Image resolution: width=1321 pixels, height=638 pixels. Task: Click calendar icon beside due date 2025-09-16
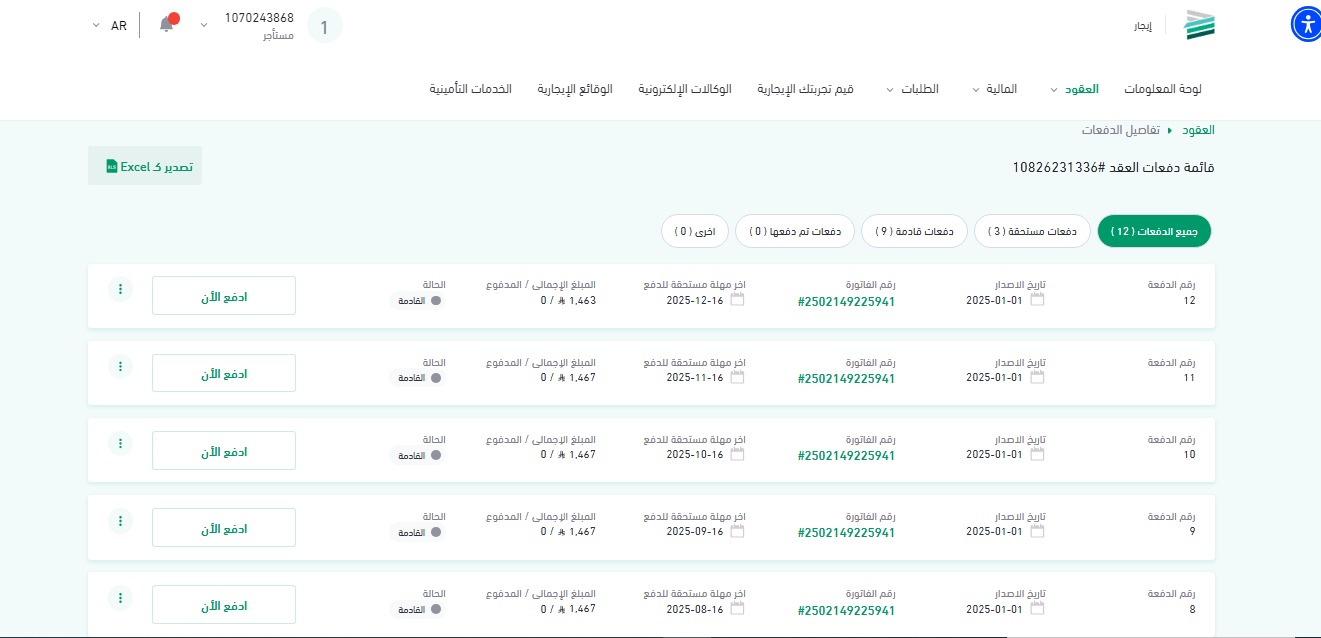(737, 531)
